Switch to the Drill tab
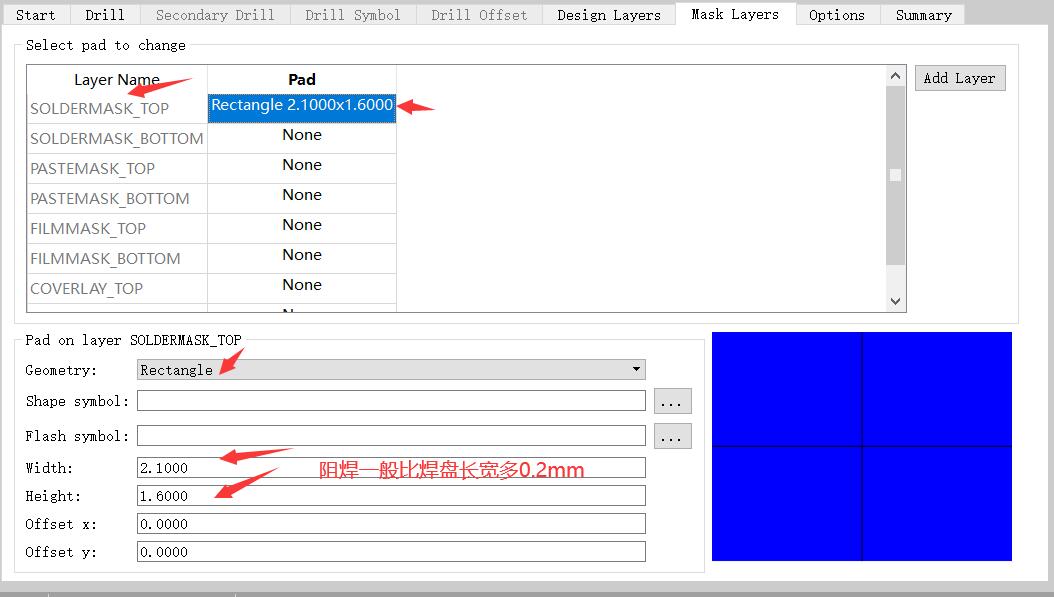This screenshot has width=1054, height=597. (x=104, y=14)
